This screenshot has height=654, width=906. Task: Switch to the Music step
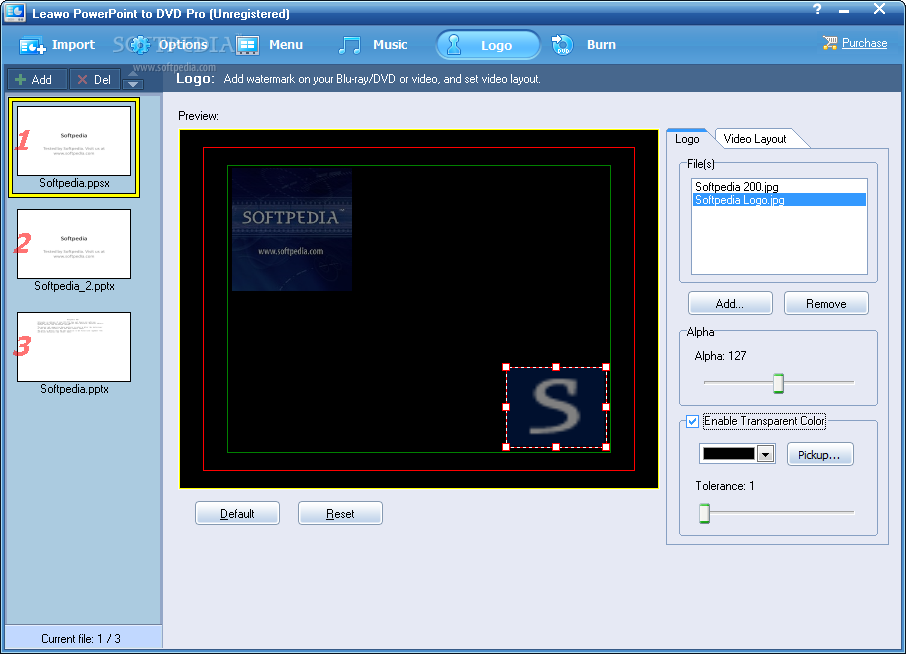pyautogui.click(x=373, y=45)
